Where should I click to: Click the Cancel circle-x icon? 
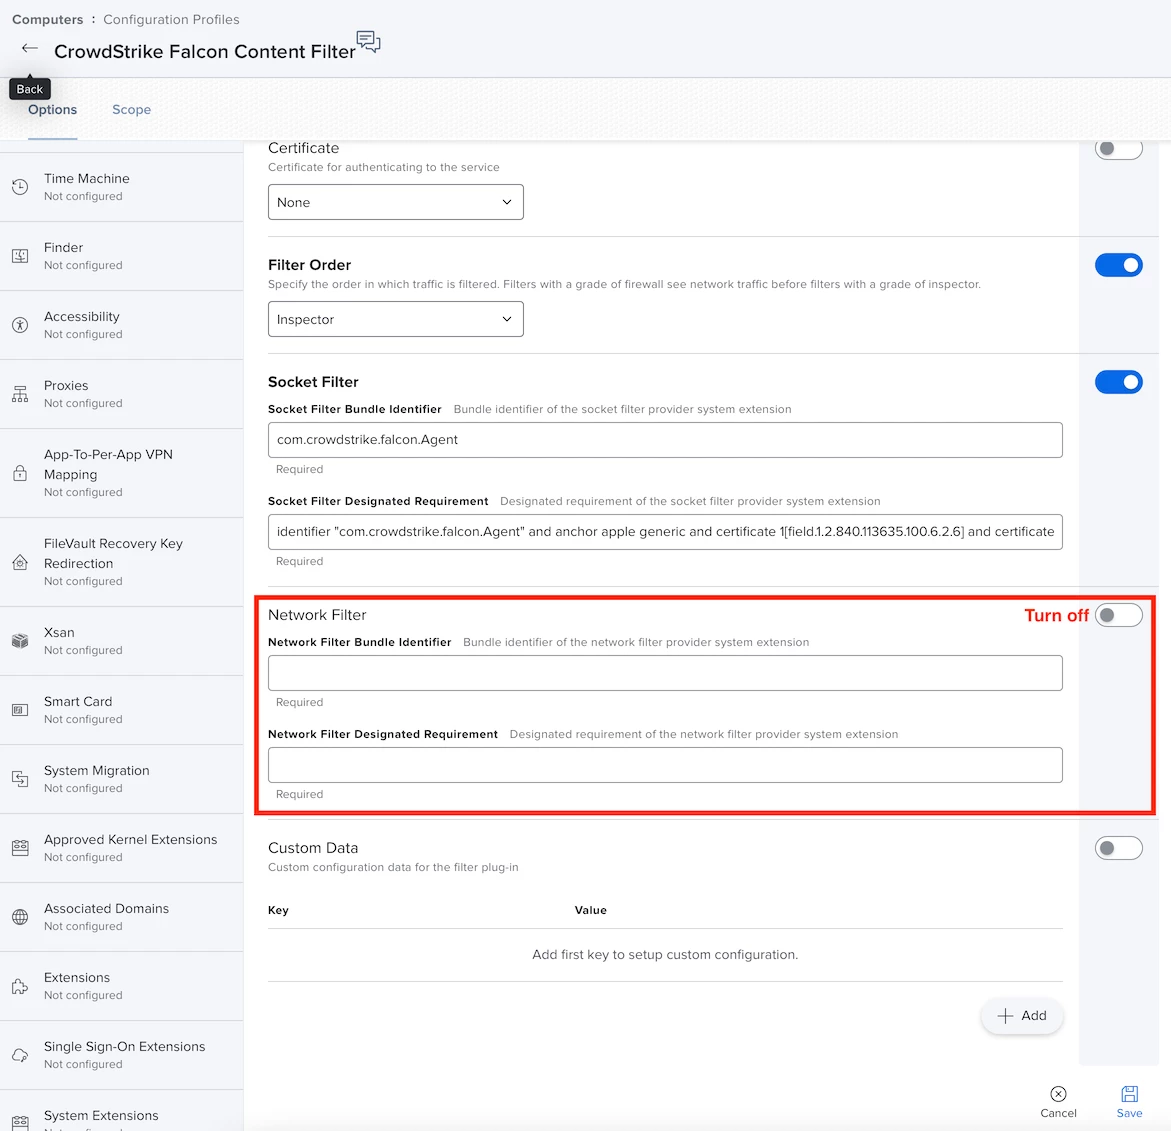pyautogui.click(x=1058, y=1094)
